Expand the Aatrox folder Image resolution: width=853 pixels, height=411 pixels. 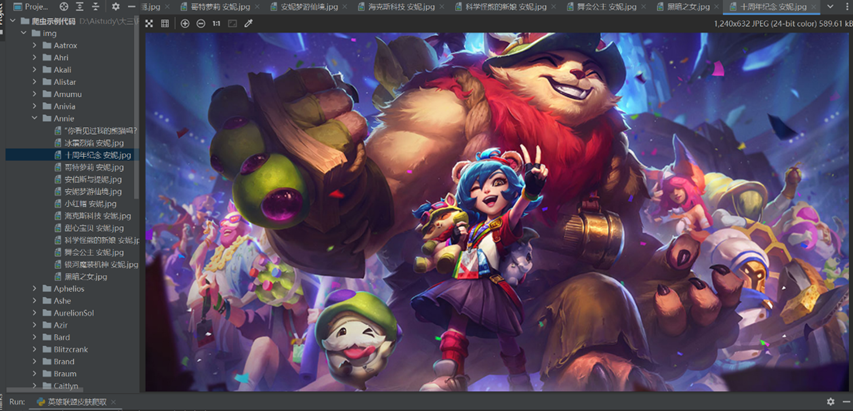pos(35,46)
